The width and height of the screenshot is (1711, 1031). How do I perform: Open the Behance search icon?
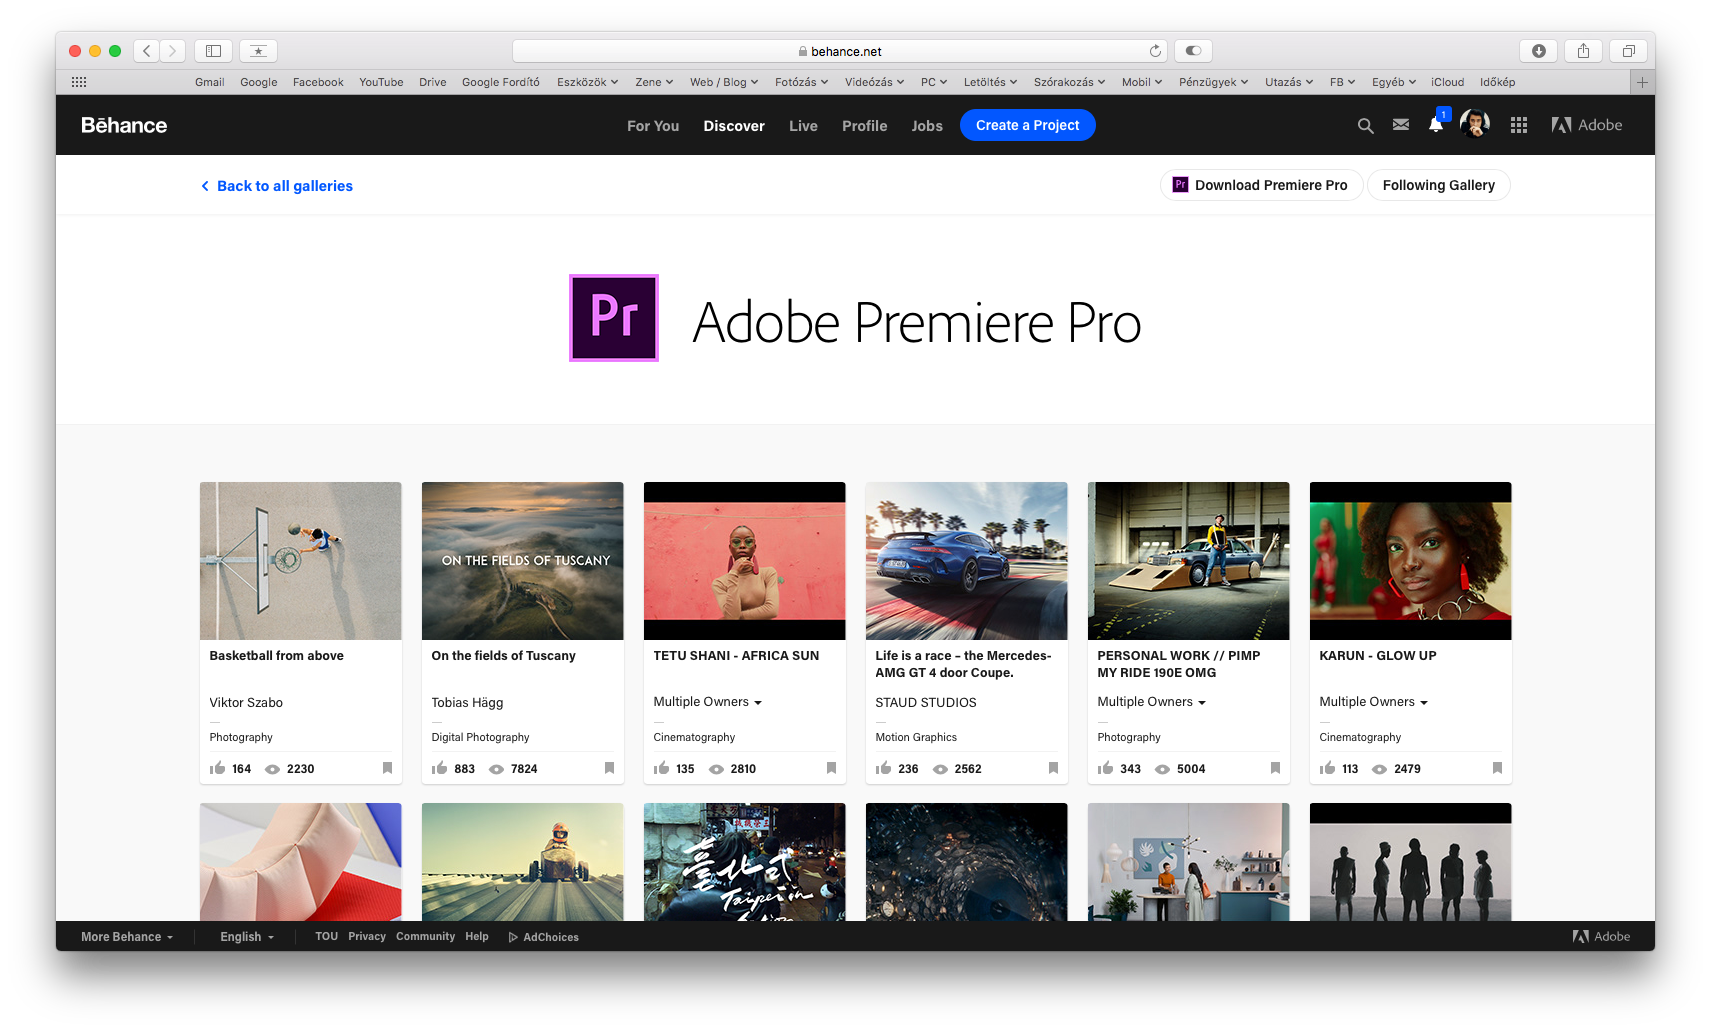1365,126
